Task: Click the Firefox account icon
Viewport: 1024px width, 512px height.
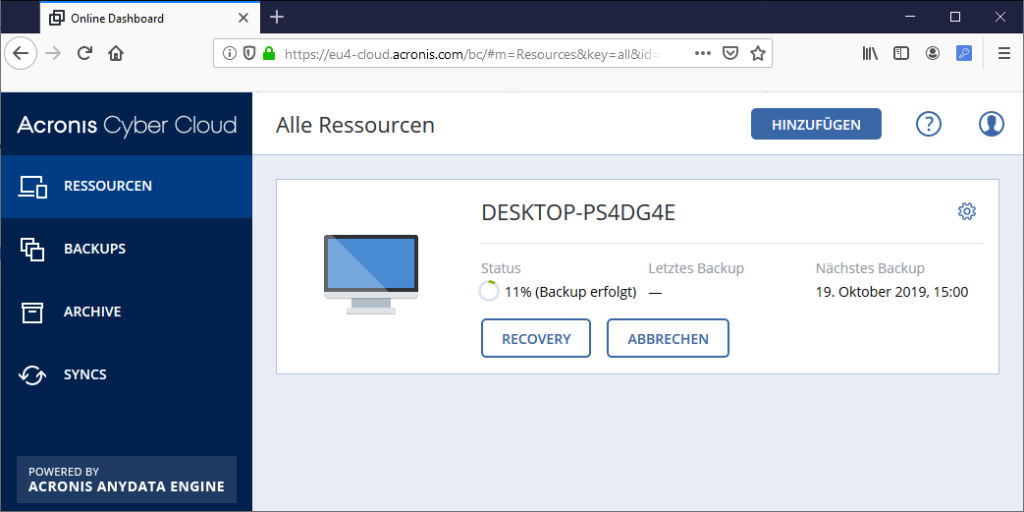Action: click(933, 54)
